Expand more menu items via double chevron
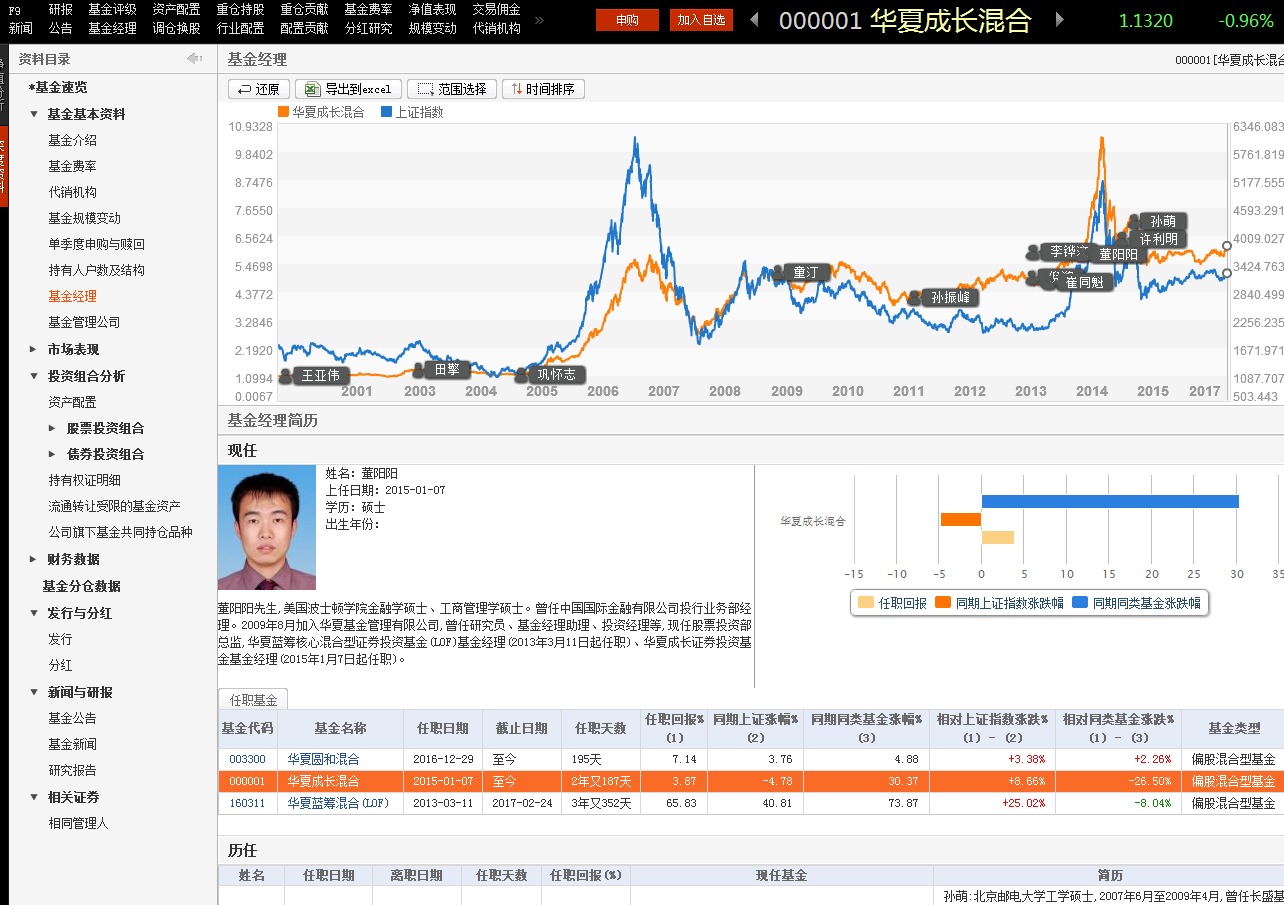 pyautogui.click(x=537, y=20)
